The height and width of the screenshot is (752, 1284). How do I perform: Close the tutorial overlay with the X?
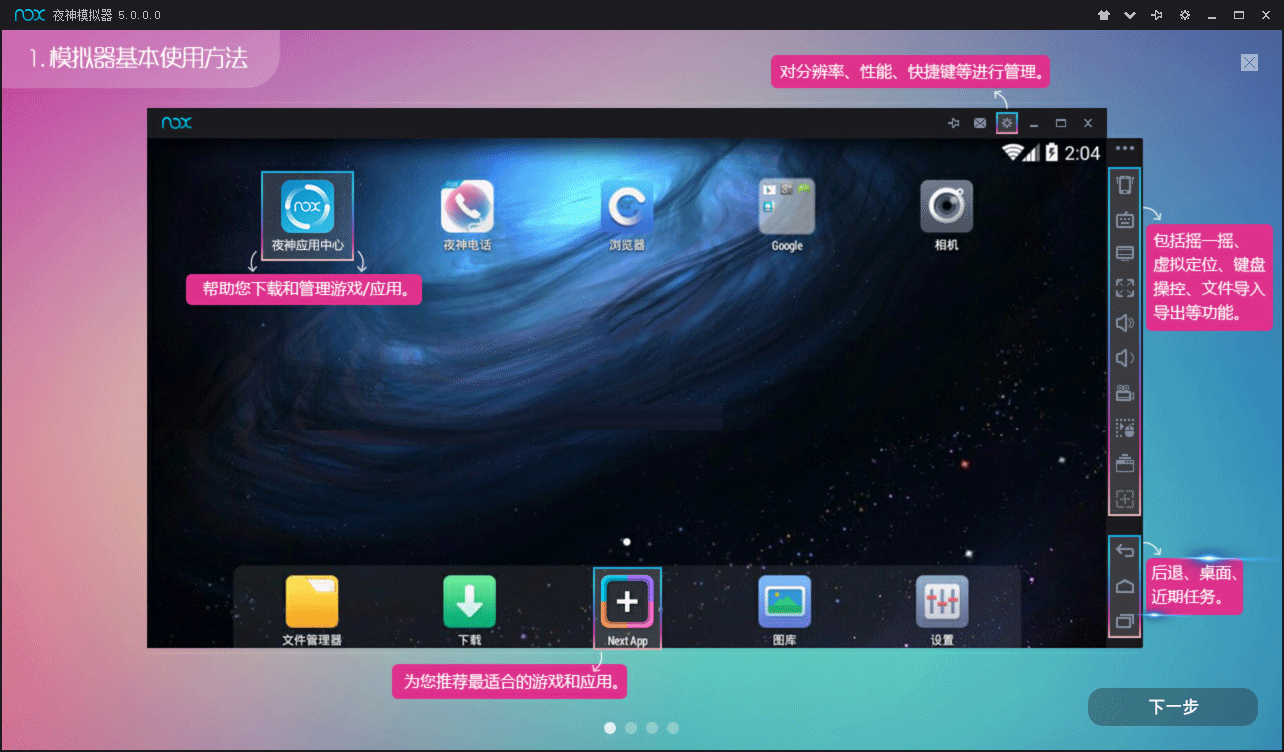coord(1249,62)
